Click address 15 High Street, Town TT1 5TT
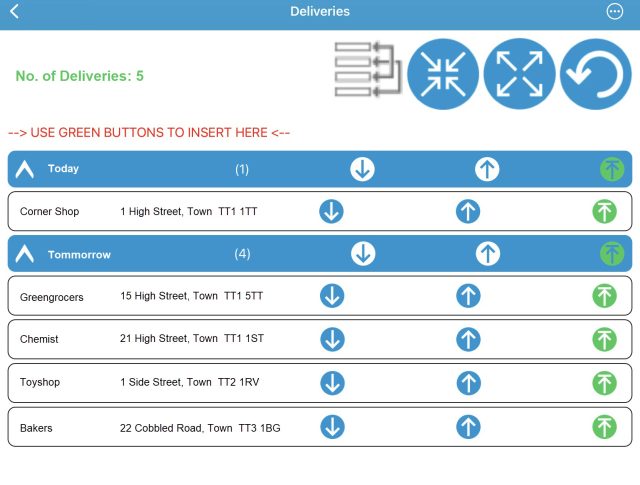640x485 pixels. click(x=191, y=296)
